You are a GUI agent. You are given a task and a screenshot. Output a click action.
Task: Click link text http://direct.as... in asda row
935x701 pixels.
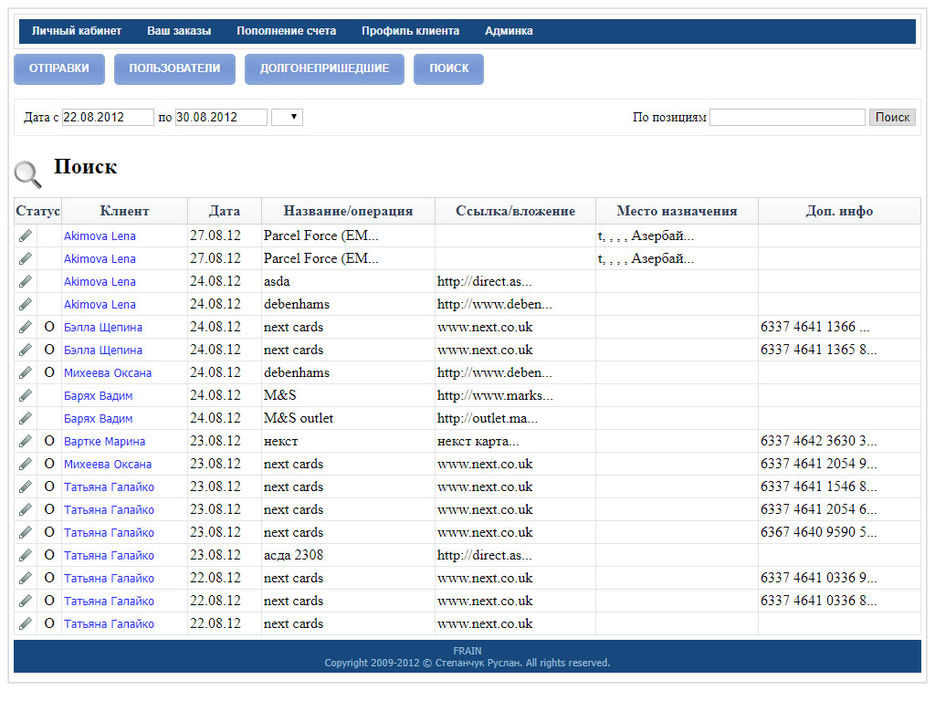pos(484,281)
